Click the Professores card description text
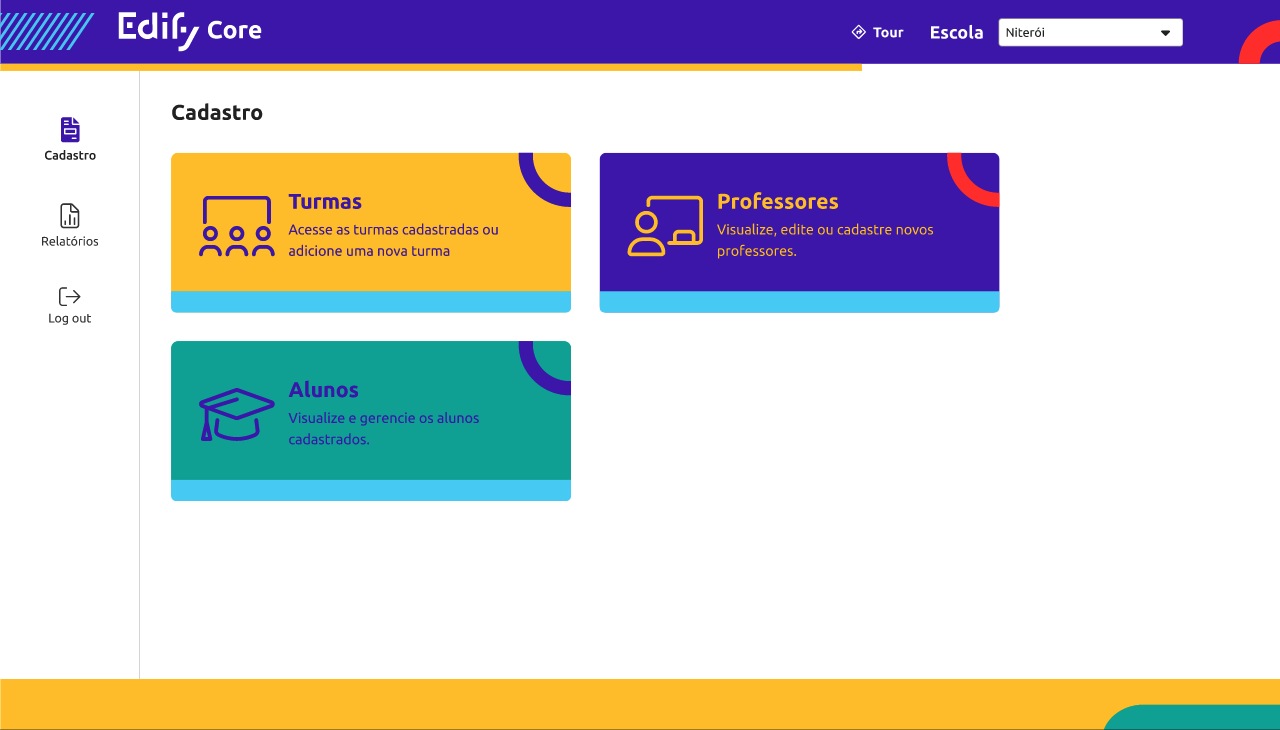The height and width of the screenshot is (730, 1280). click(825, 240)
